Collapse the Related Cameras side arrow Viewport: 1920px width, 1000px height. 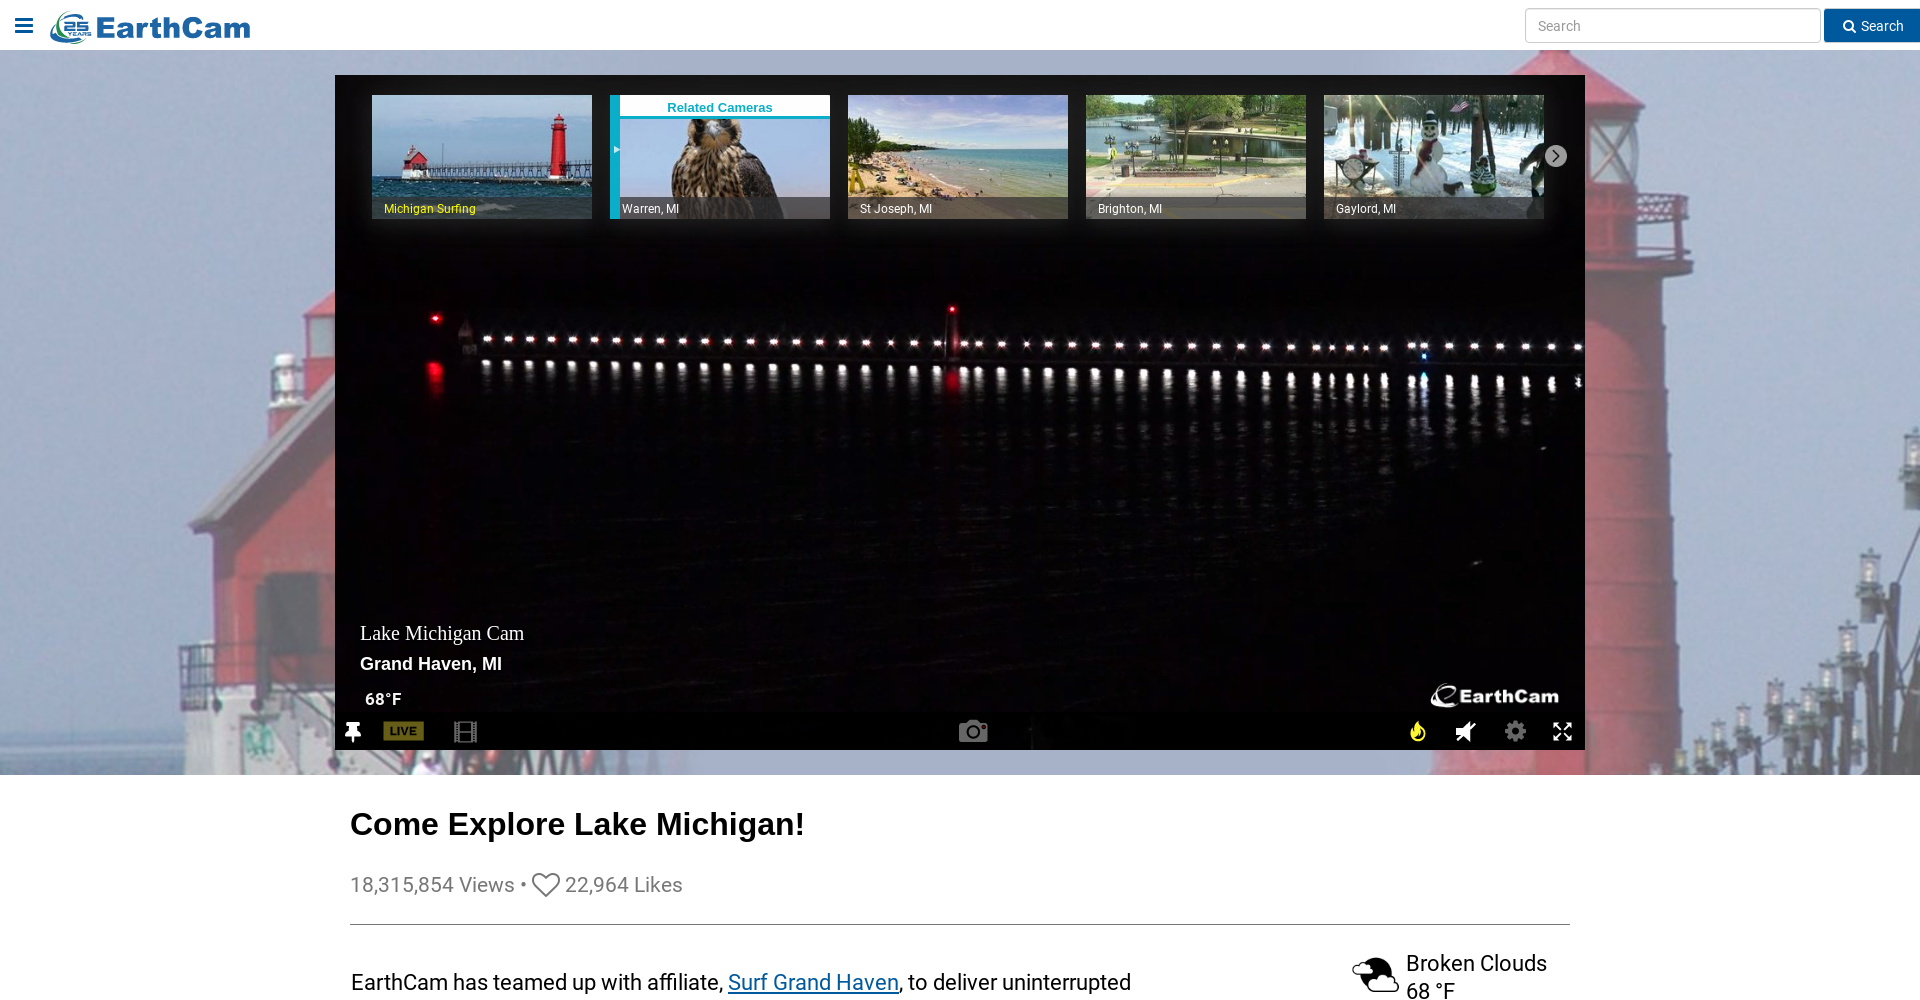coord(616,150)
